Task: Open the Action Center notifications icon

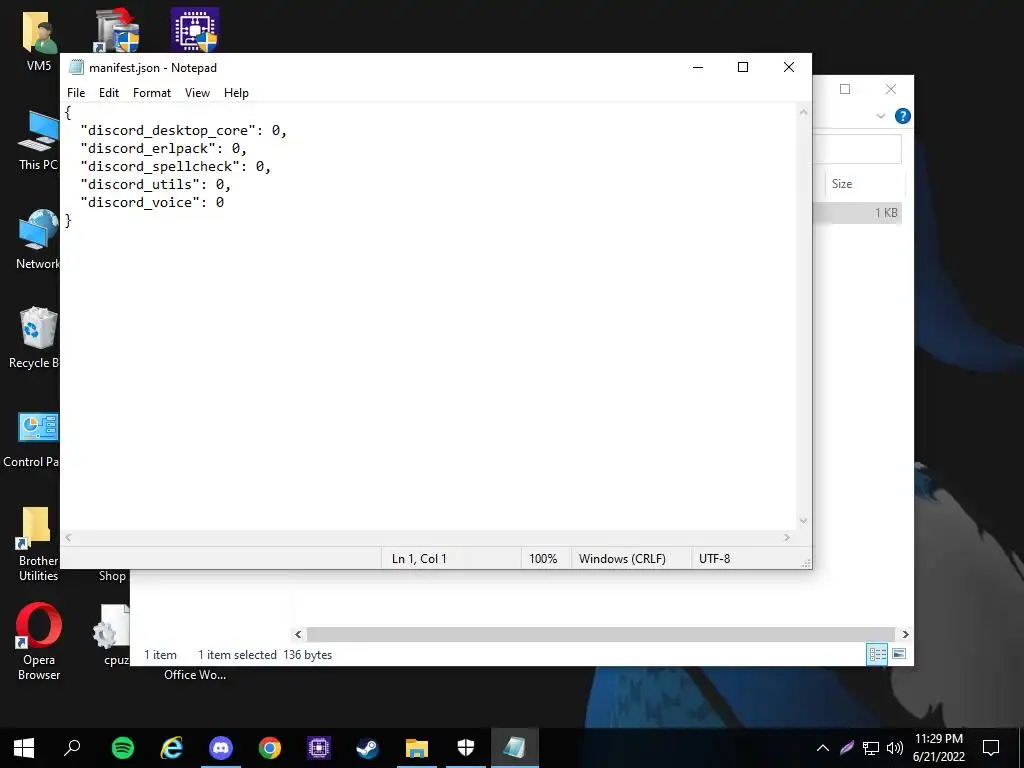Action: point(991,748)
